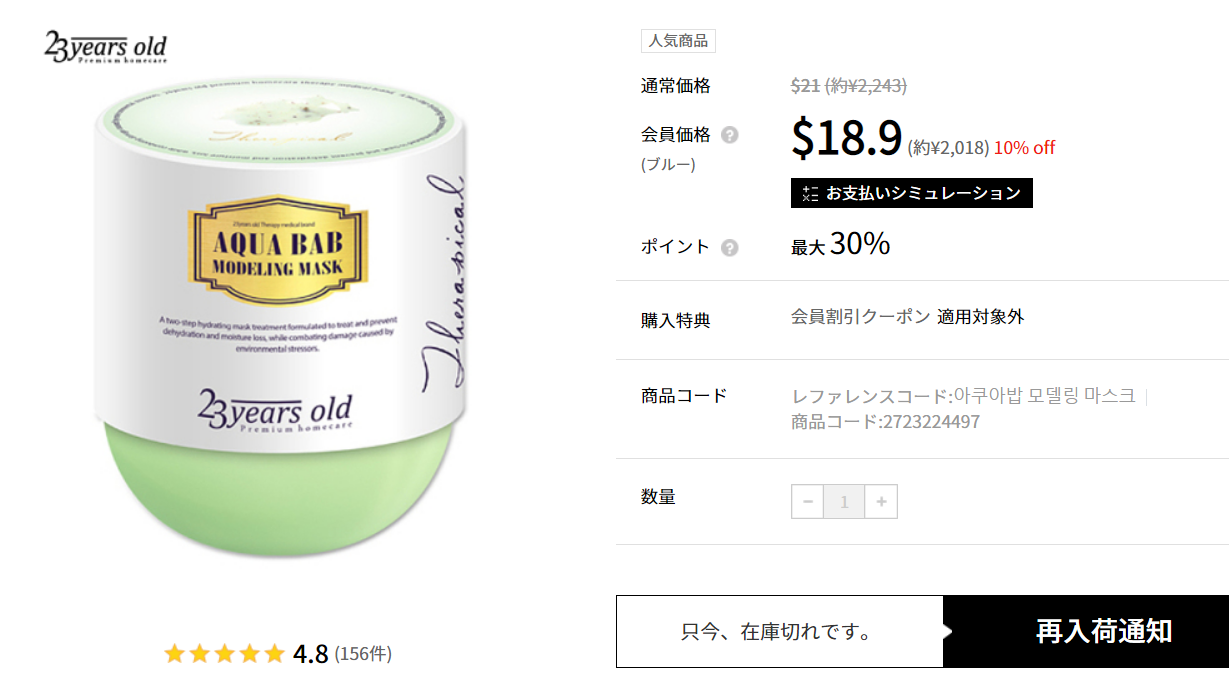The height and width of the screenshot is (691, 1229).
Task: Click the お支払いシミュレーション button
Action: coord(912,193)
